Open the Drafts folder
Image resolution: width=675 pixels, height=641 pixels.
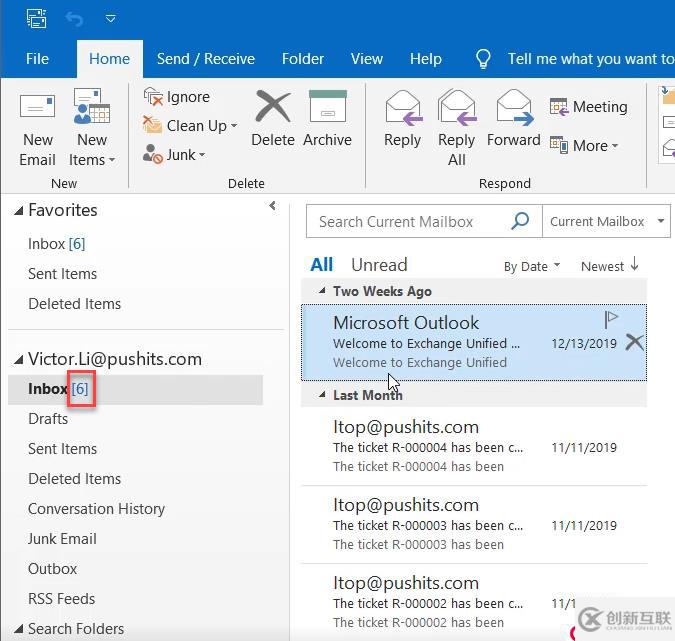pyautogui.click(x=48, y=419)
